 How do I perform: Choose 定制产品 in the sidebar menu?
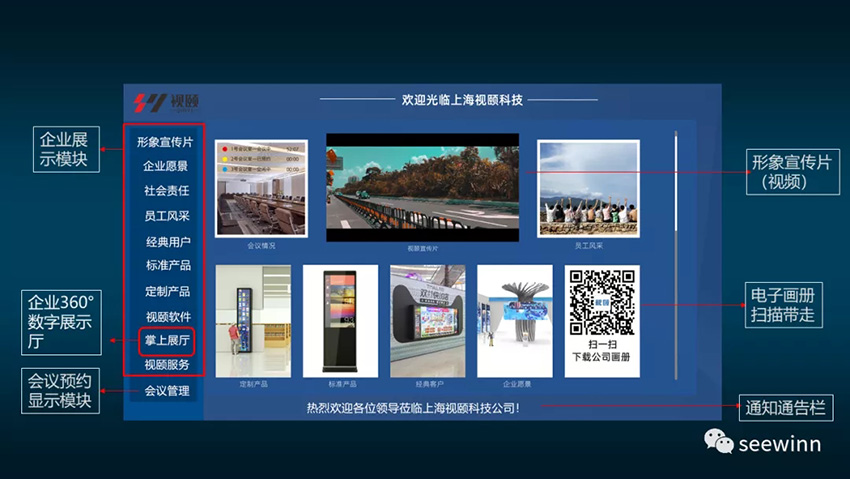(x=165, y=291)
